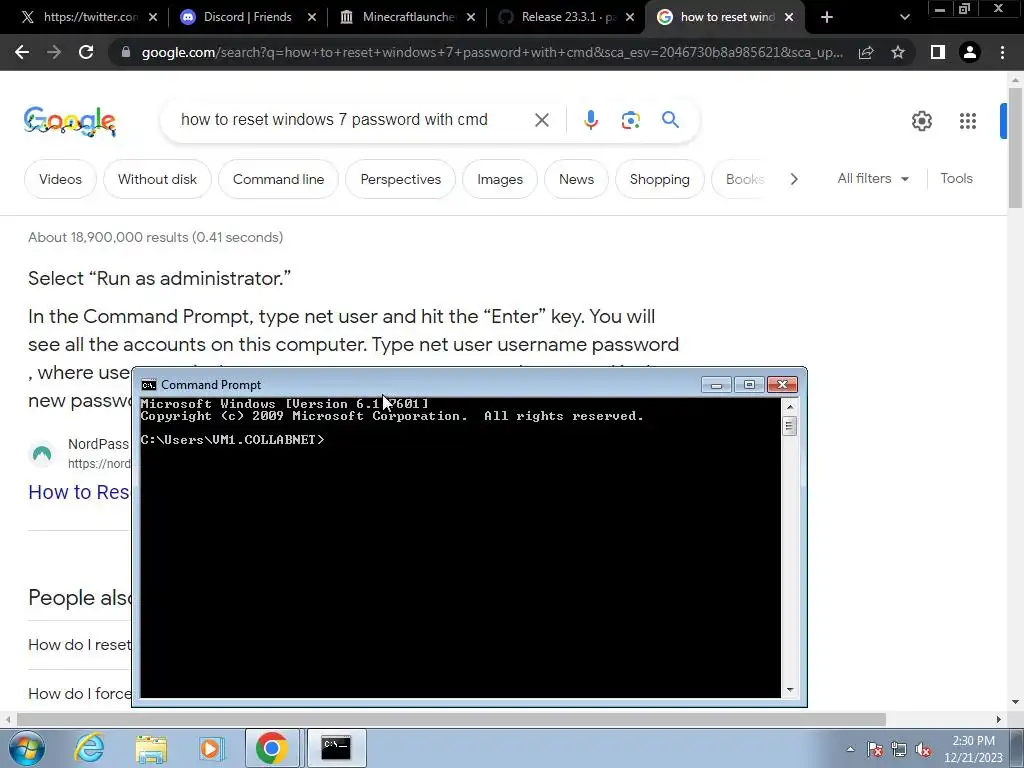Image resolution: width=1024 pixels, height=768 pixels.
Task: Open the Google apps grid
Action: pos(968,121)
